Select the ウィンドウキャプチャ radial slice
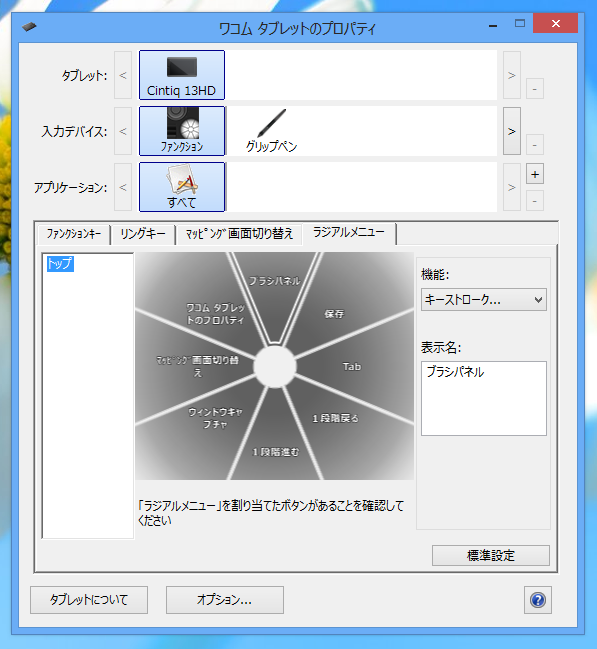The height and width of the screenshot is (649, 597). click(215, 418)
